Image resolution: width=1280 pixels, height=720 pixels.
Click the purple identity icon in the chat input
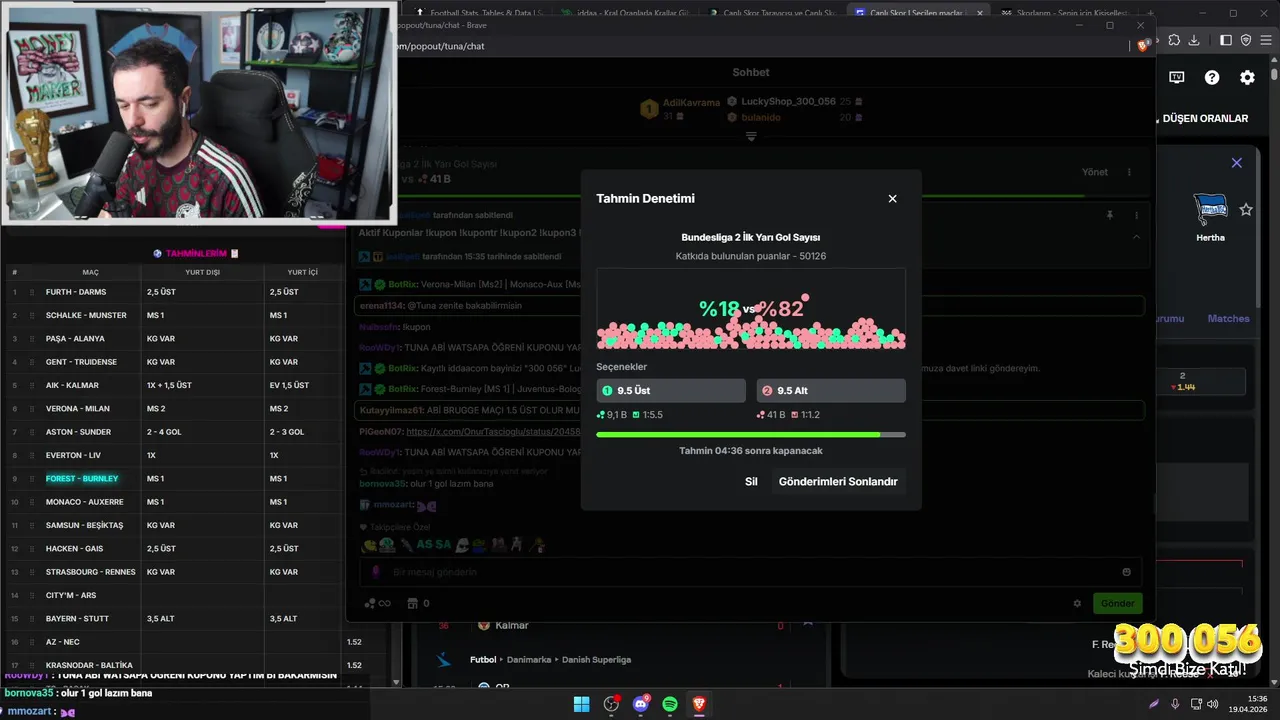click(376, 572)
